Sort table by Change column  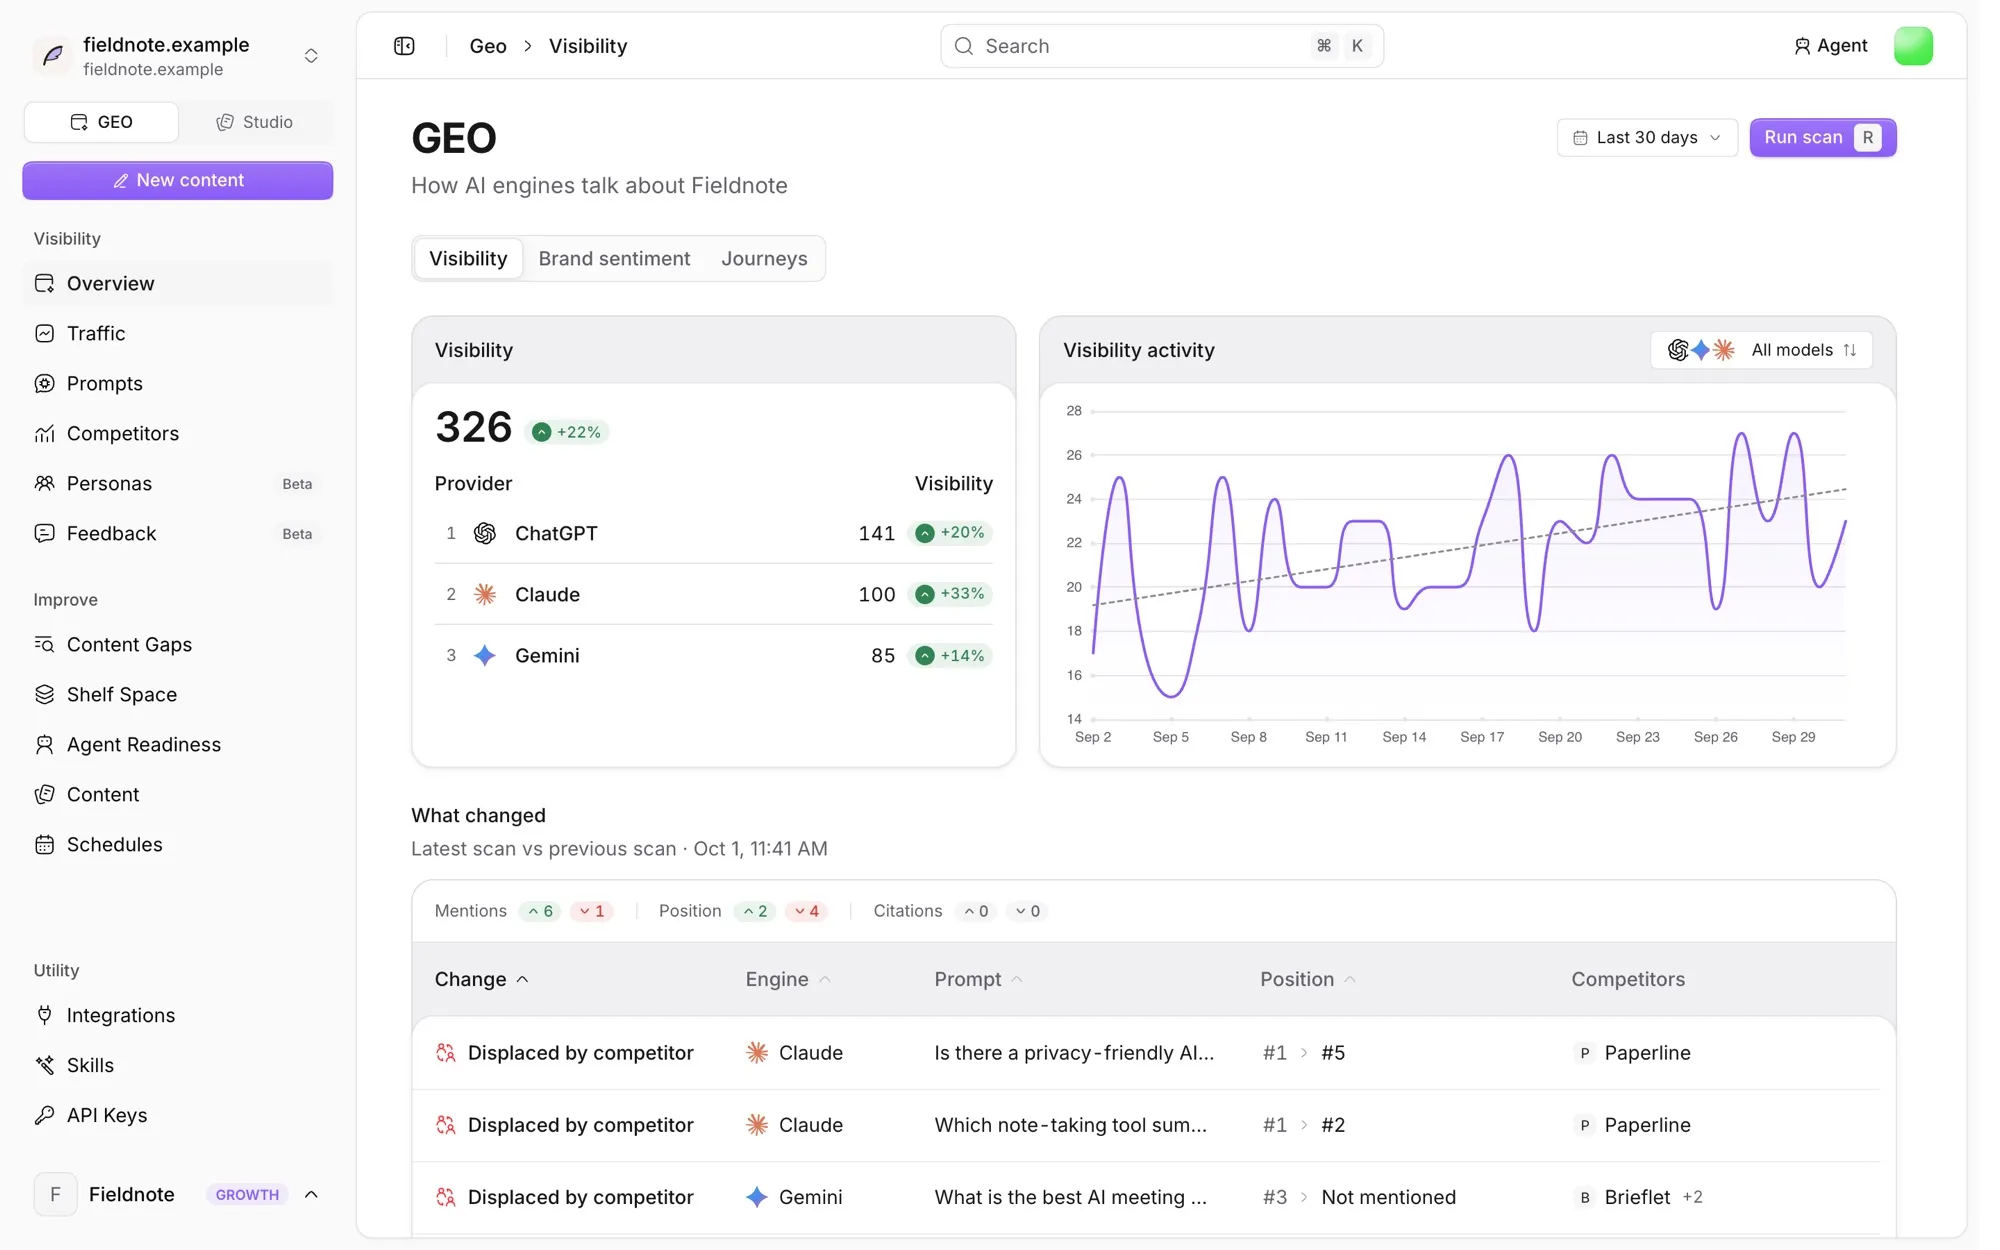482,979
